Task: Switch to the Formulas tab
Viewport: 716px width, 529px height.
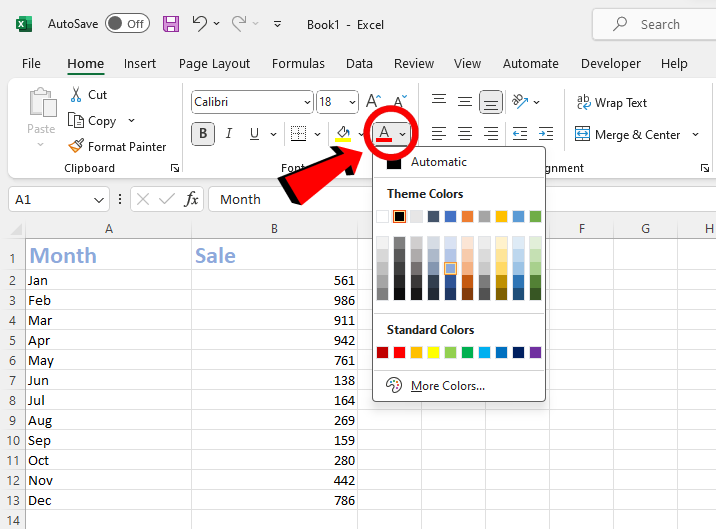Action: (298, 63)
